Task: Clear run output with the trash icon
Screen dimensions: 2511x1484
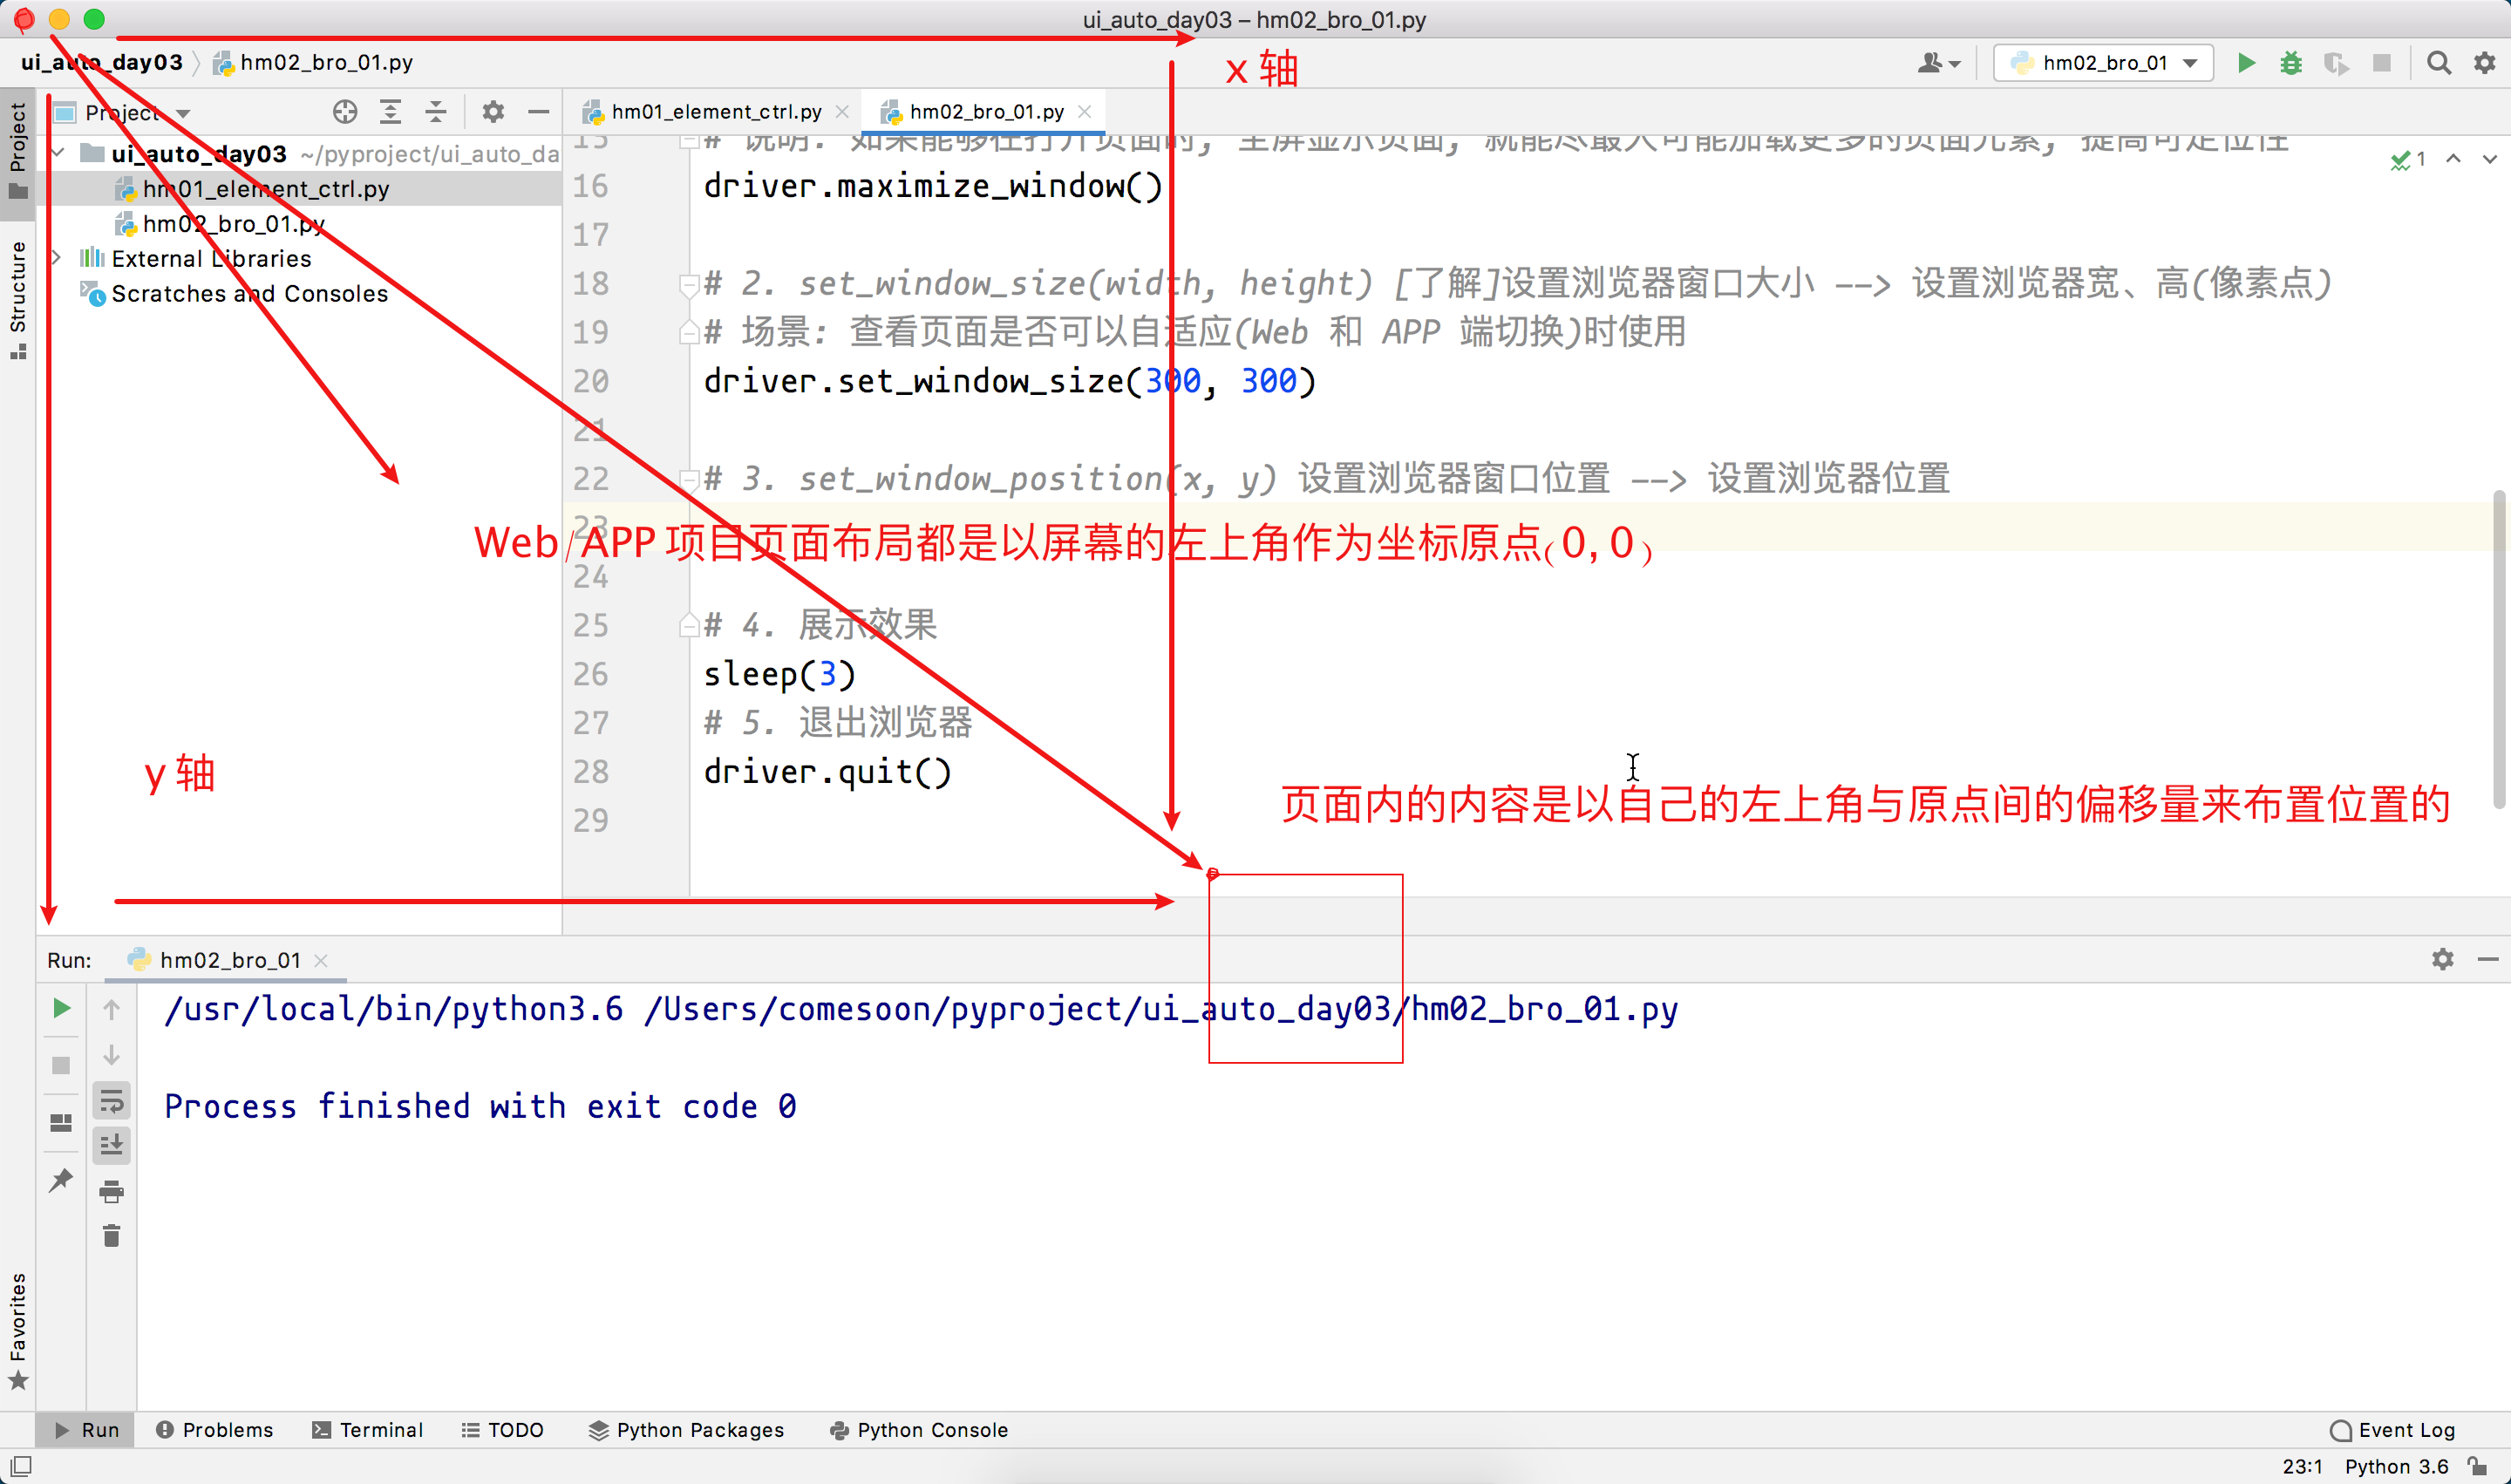Action: [111, 1236]
